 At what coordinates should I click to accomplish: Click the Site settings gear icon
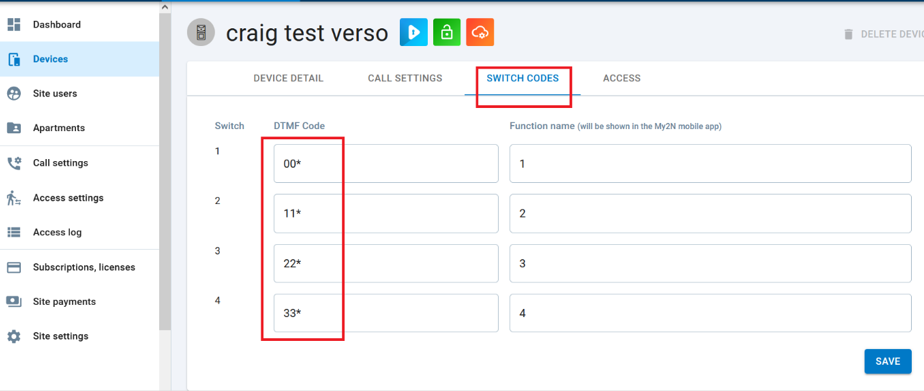pos(14,336)
